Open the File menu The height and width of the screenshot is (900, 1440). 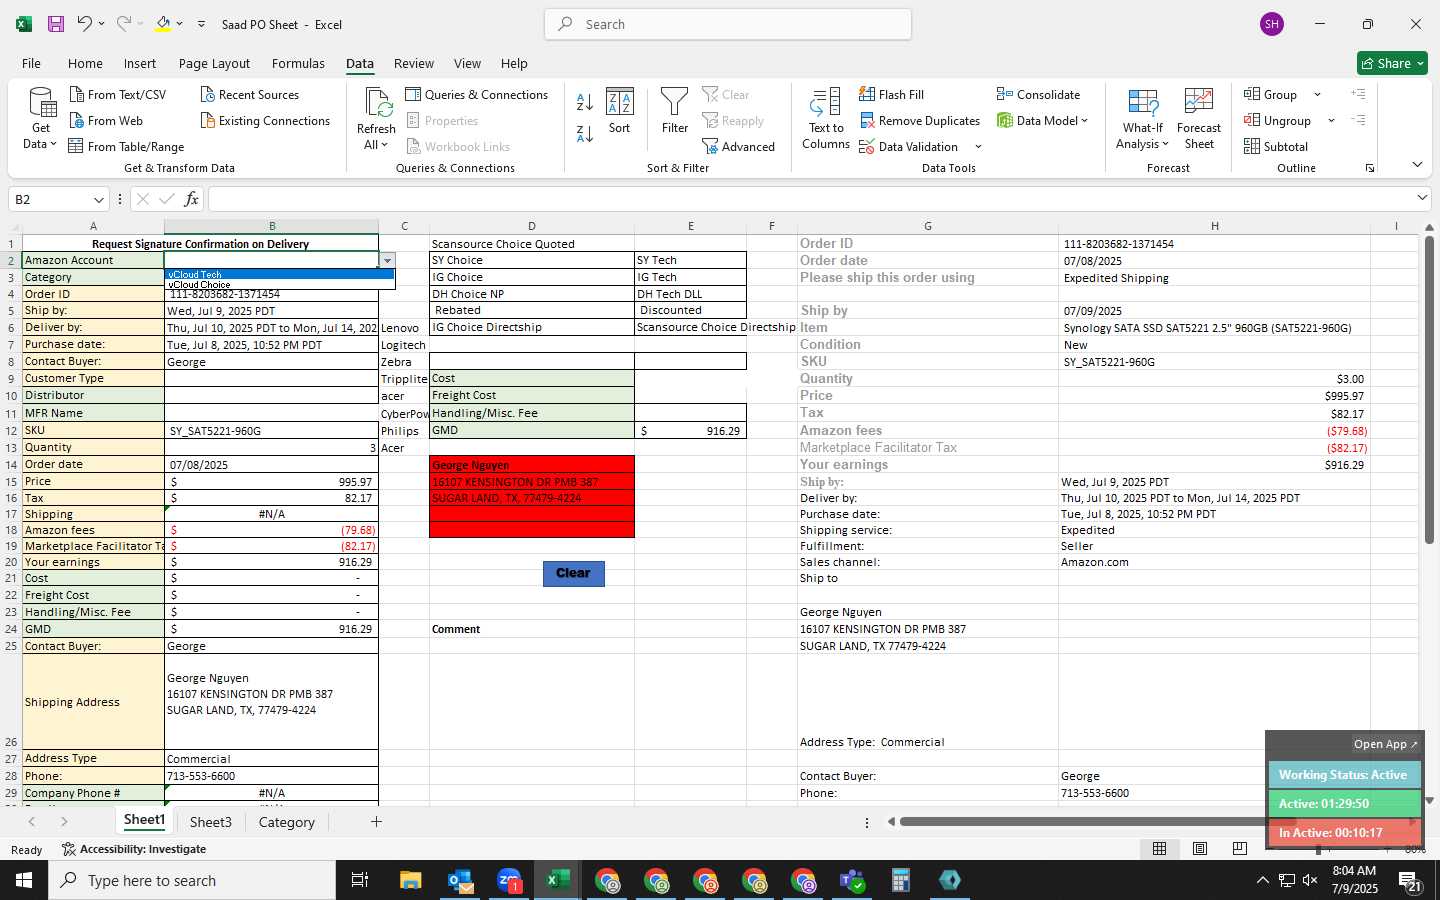[31, 63]
